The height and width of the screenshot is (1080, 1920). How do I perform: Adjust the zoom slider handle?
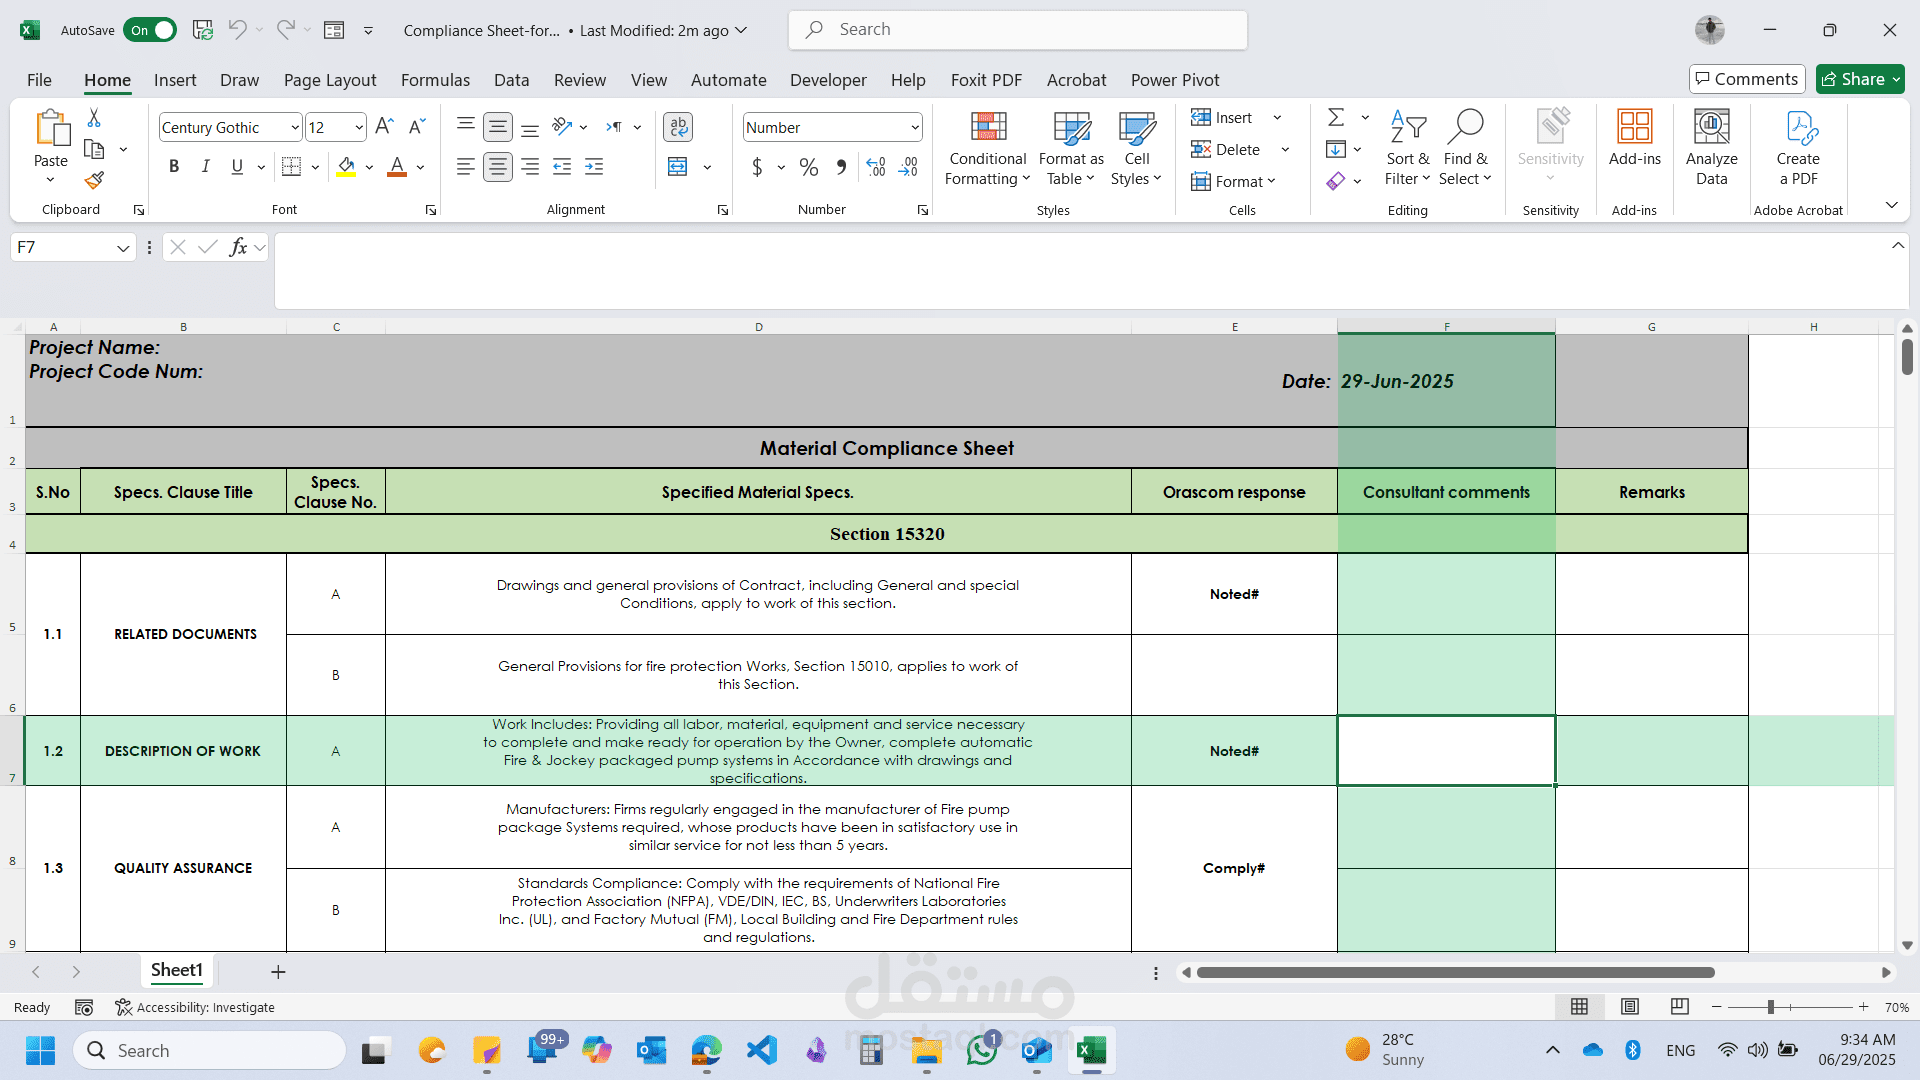coord(1770,1007)
